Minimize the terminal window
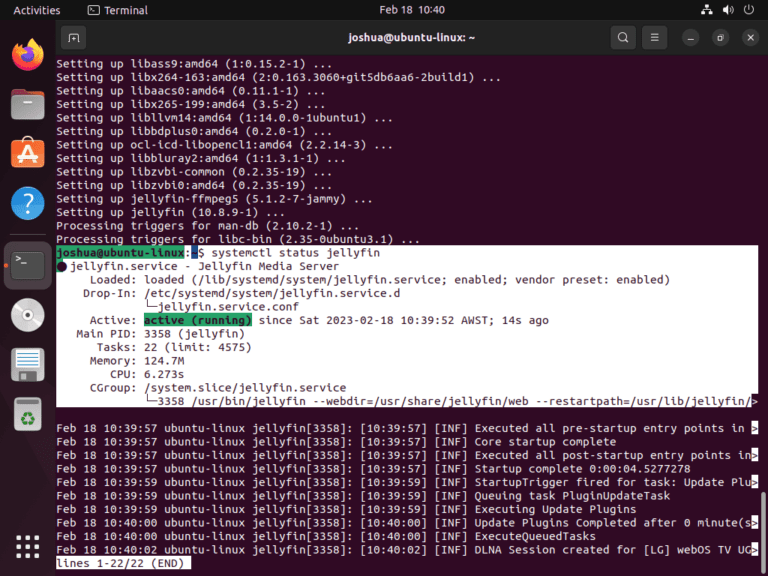This screenshot has width=768, height=576. (x=691, y=38)
